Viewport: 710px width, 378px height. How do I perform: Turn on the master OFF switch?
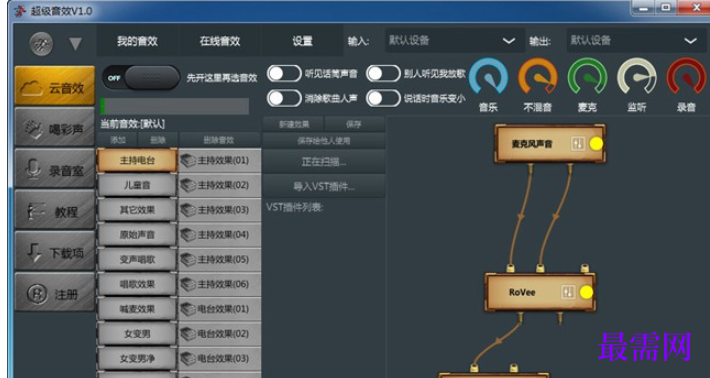(x=141, y=77)
